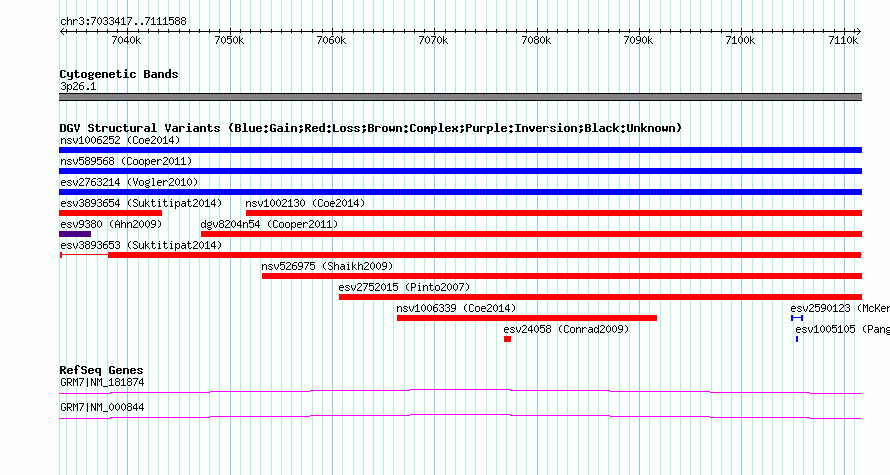The image size is (890, 475).
Task: Click the small blue esv2590123 variant marker
Action: coord(797,318)
